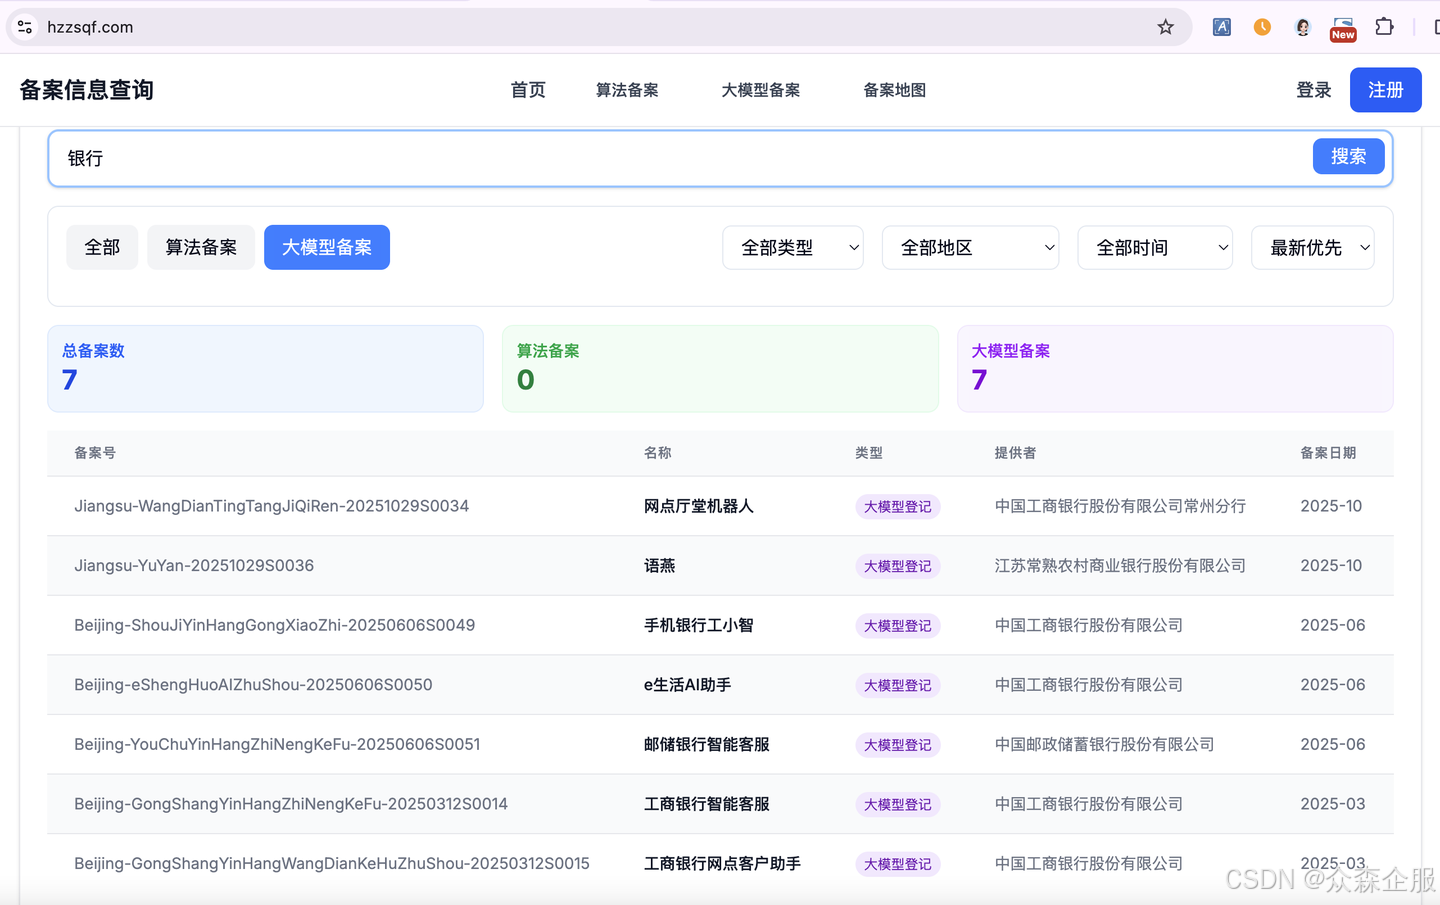Click provider 中国邮政储蓄银行股份有限公司
The height and width of the screenshot is (905, 1440).
1104,744
